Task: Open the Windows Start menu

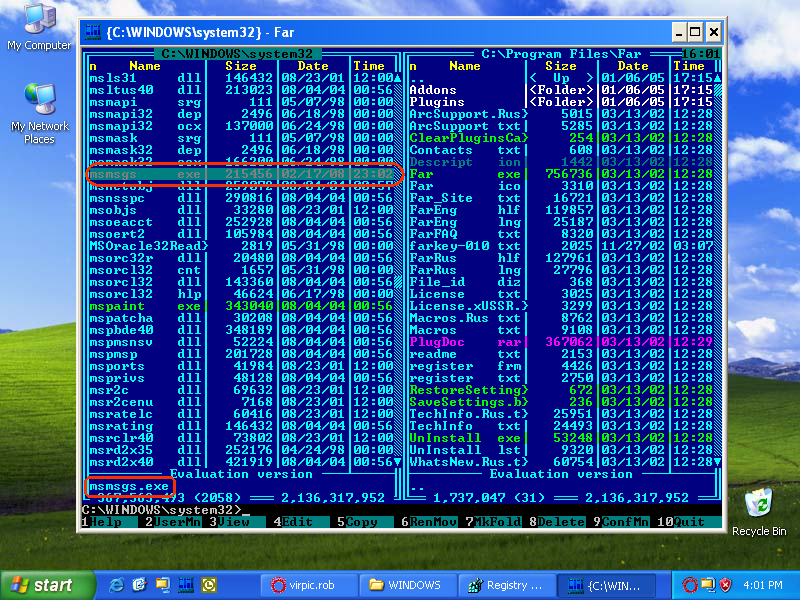Action: coord(47,585)
